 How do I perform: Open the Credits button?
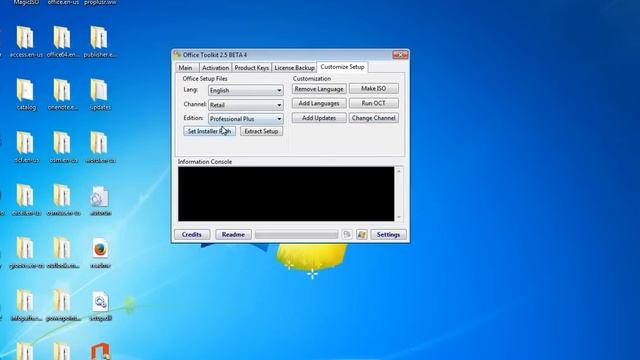[x=192, y=235]
